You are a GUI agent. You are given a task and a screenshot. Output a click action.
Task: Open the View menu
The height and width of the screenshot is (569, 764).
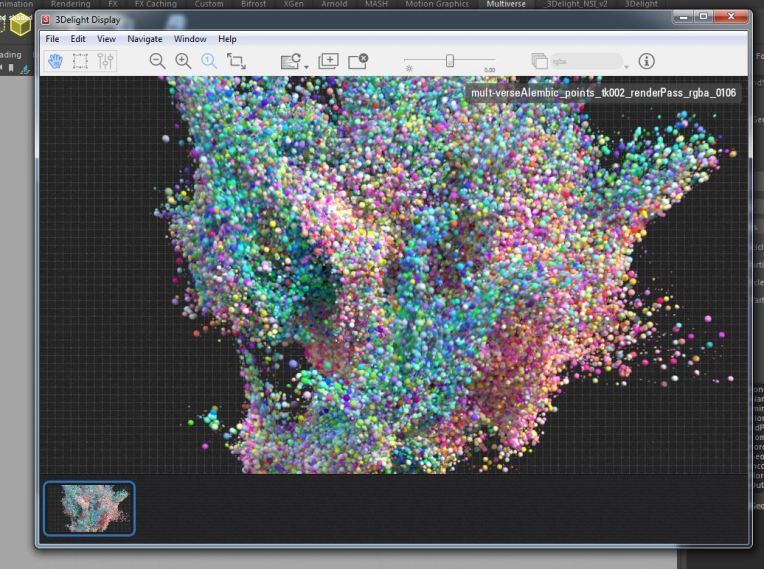[x=106, y=39]
